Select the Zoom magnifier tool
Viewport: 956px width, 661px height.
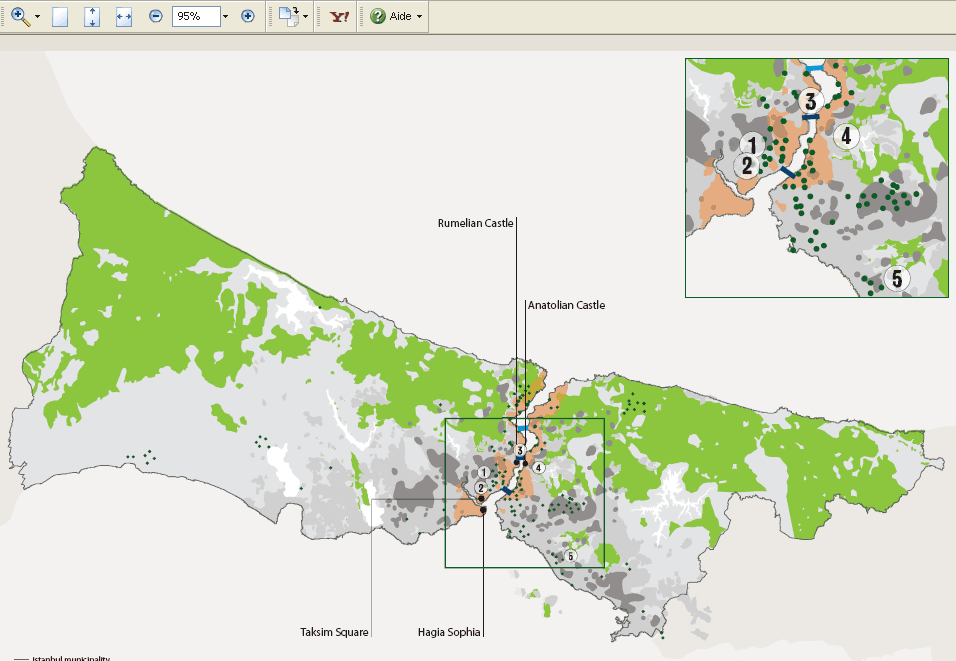pos(19,15)
